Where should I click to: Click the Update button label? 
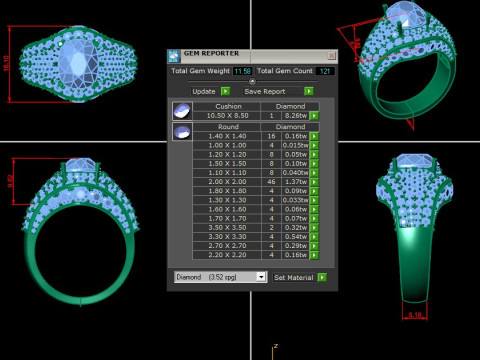click(x=204, y=91)
